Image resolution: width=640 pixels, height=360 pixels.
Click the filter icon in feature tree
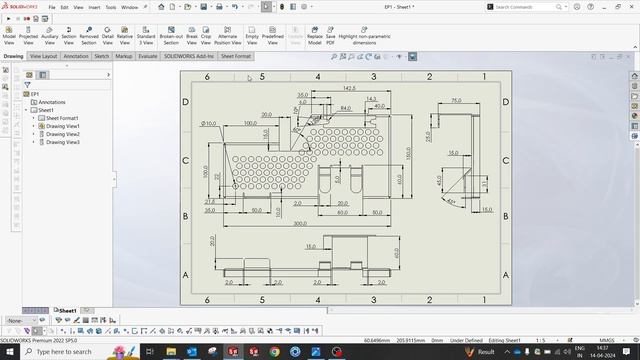tap(27, 85)
